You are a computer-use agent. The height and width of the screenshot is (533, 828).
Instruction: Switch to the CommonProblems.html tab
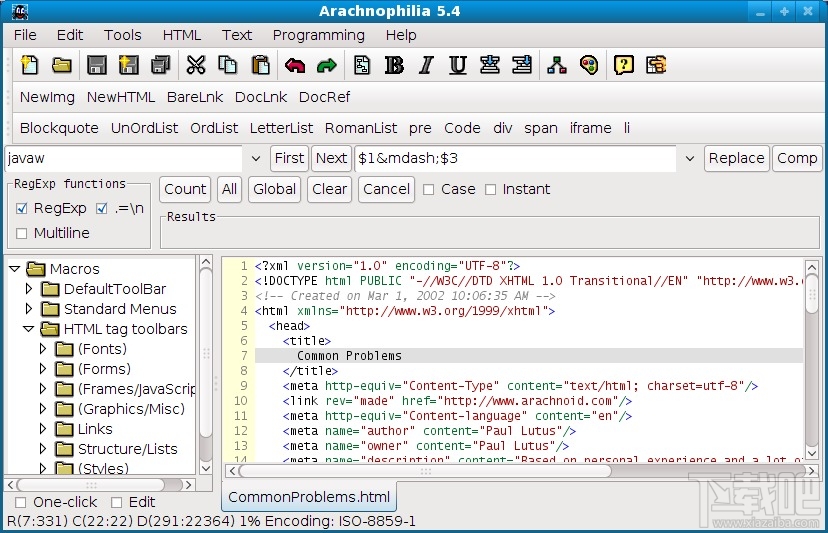click(x=308, y=497)
